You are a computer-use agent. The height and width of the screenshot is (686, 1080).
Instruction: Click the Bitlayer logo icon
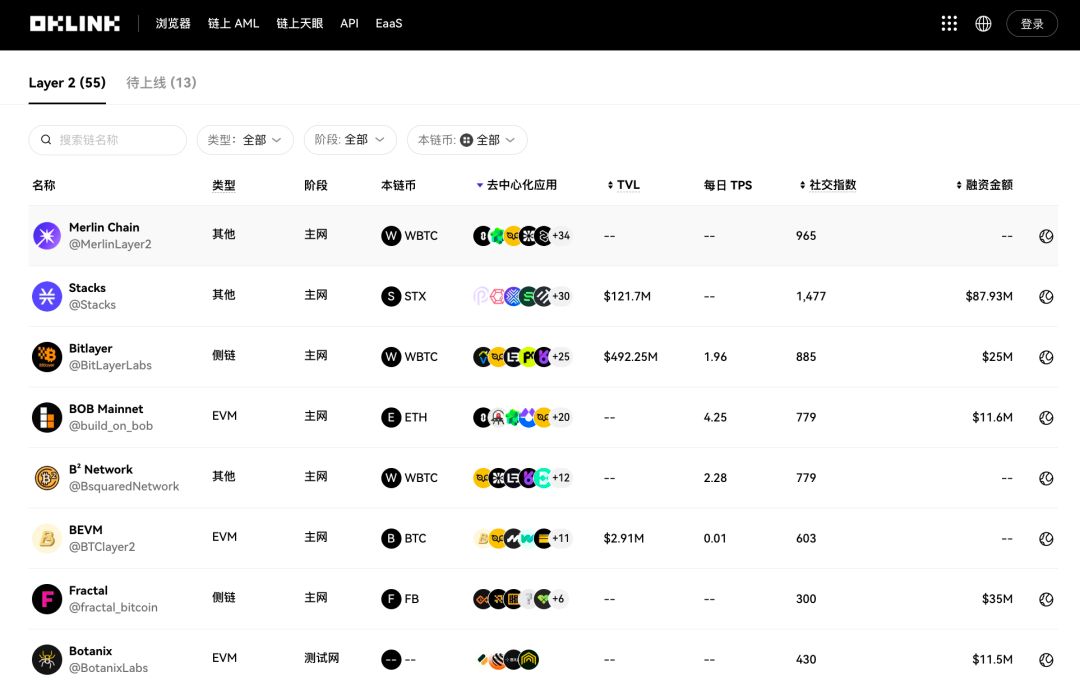tap(47, 357)
